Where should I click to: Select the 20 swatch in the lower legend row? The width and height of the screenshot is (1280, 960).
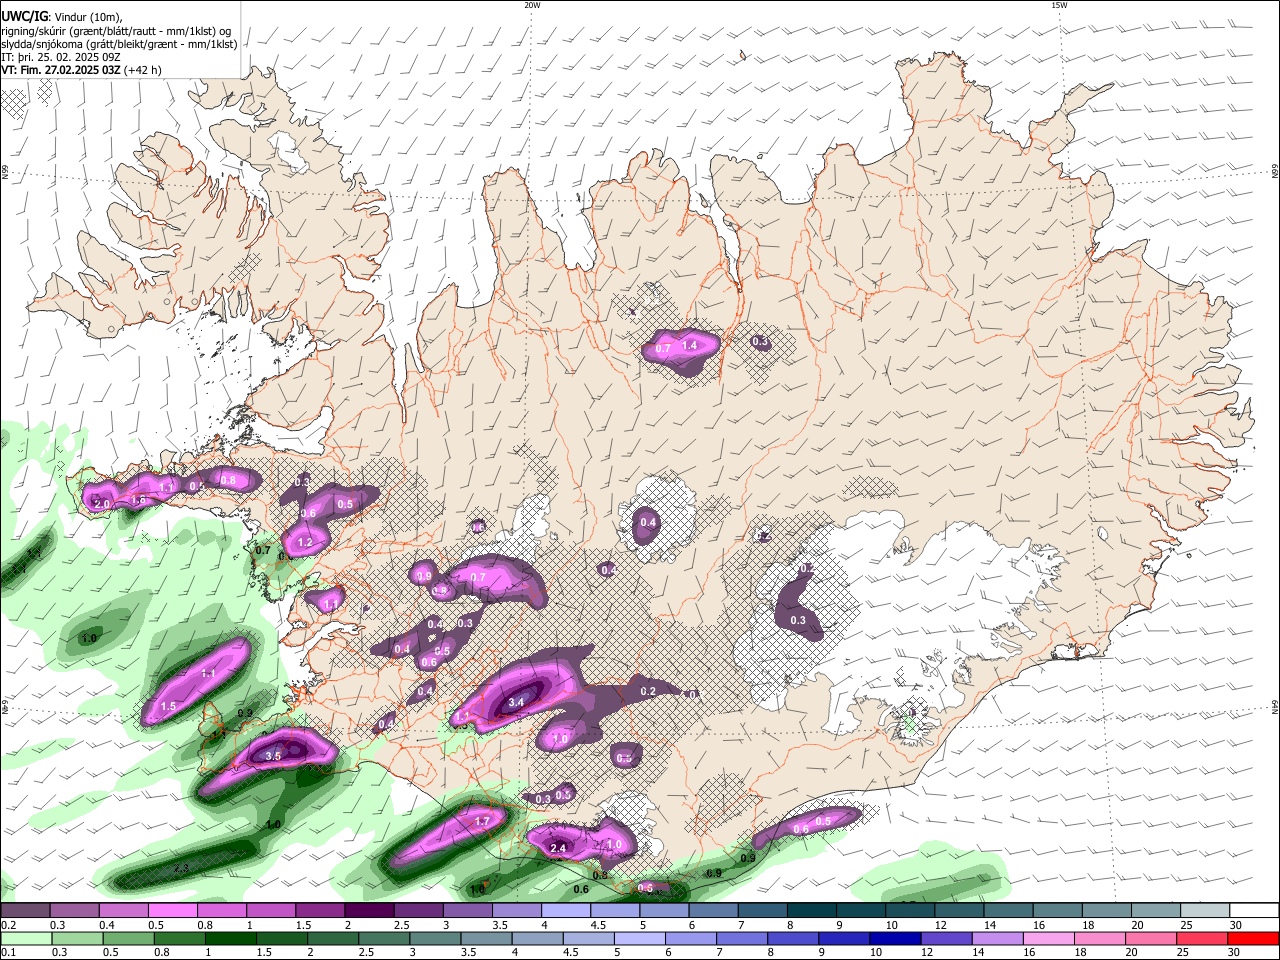coord(1151,939)
